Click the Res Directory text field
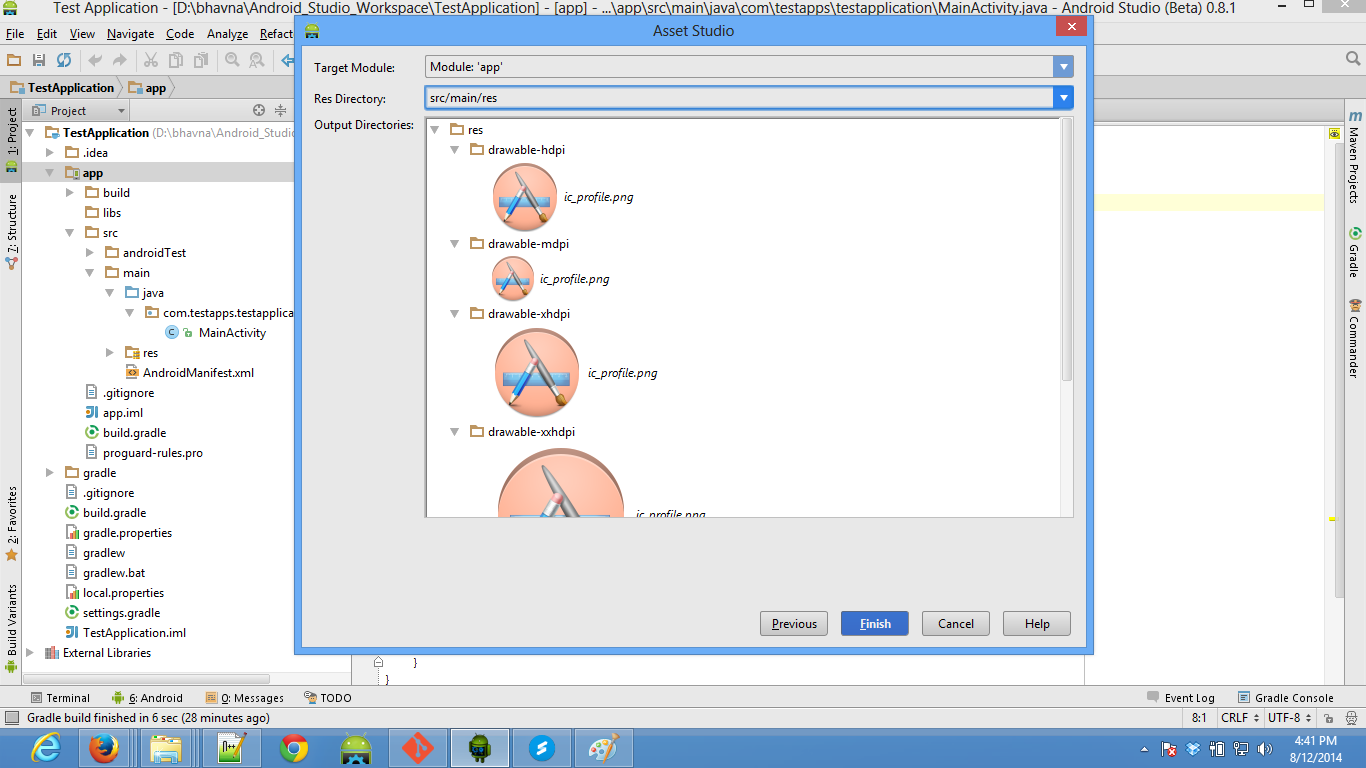1366x768 pixels. 739,98
